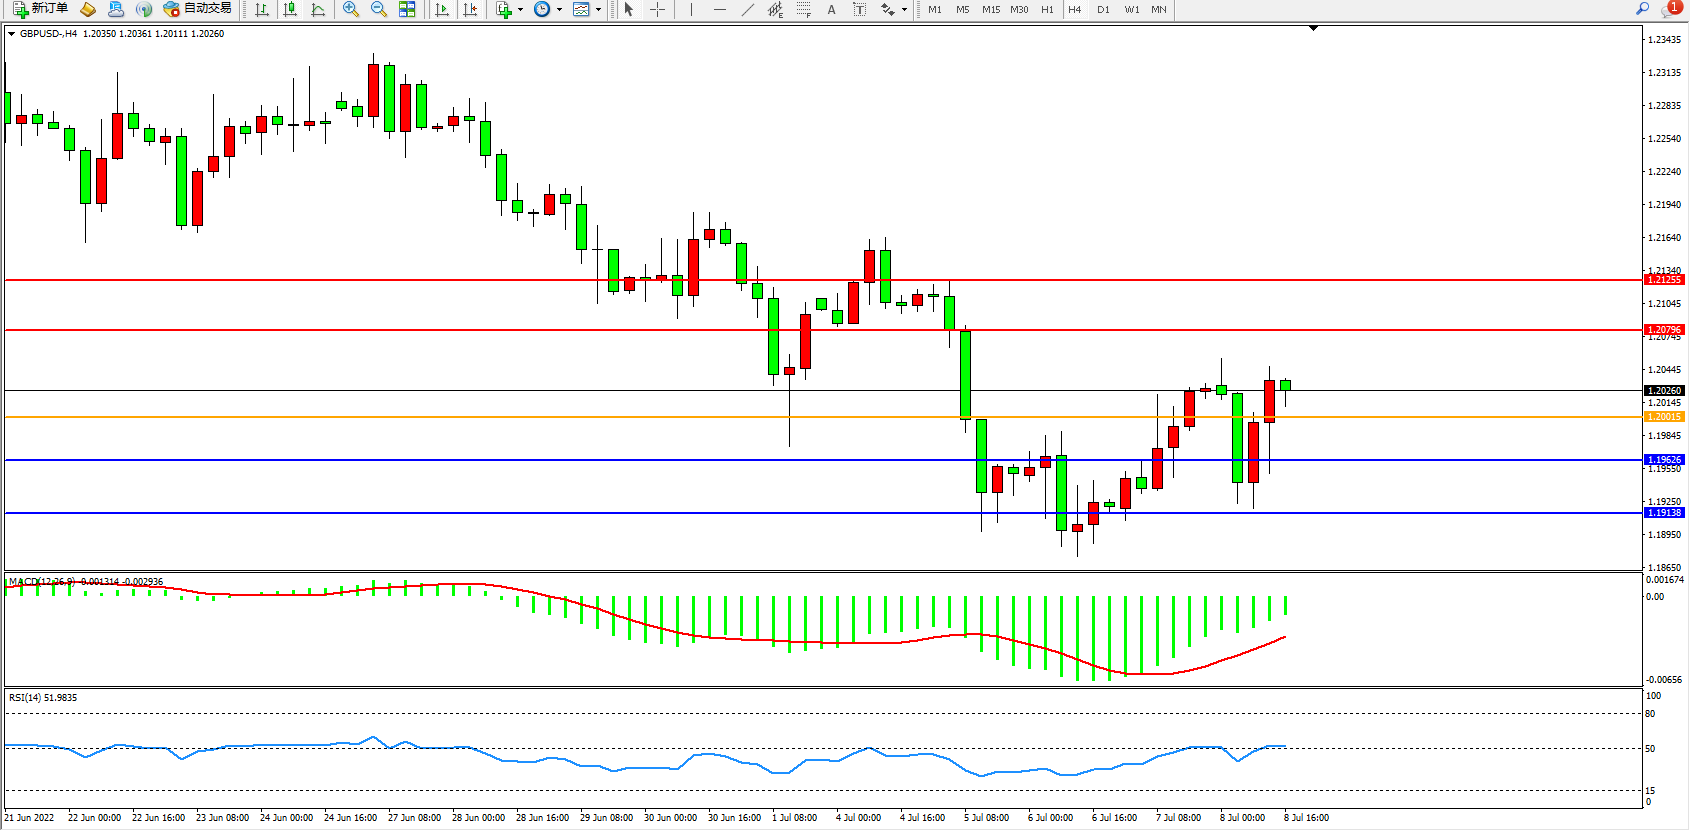Click the red 1.20796 price level label

pyautogui.click(x=1664, y=329)
